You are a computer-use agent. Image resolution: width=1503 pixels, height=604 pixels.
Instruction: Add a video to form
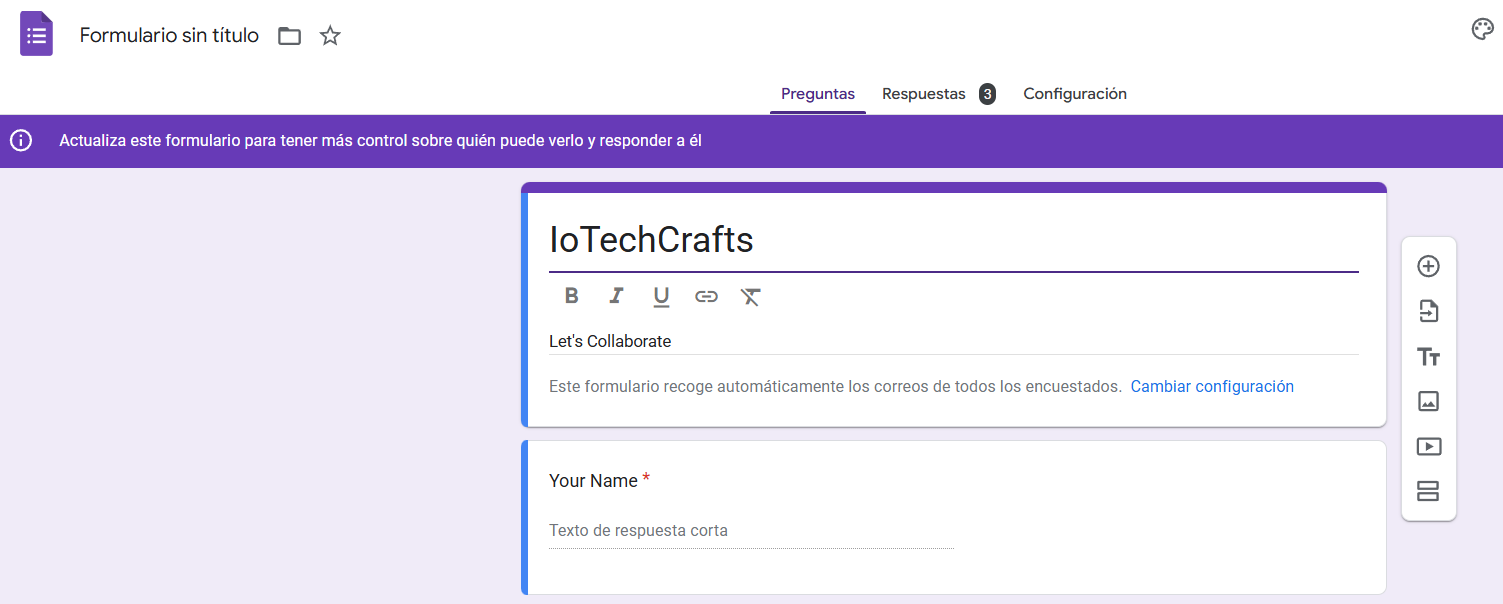[1428, 447]
